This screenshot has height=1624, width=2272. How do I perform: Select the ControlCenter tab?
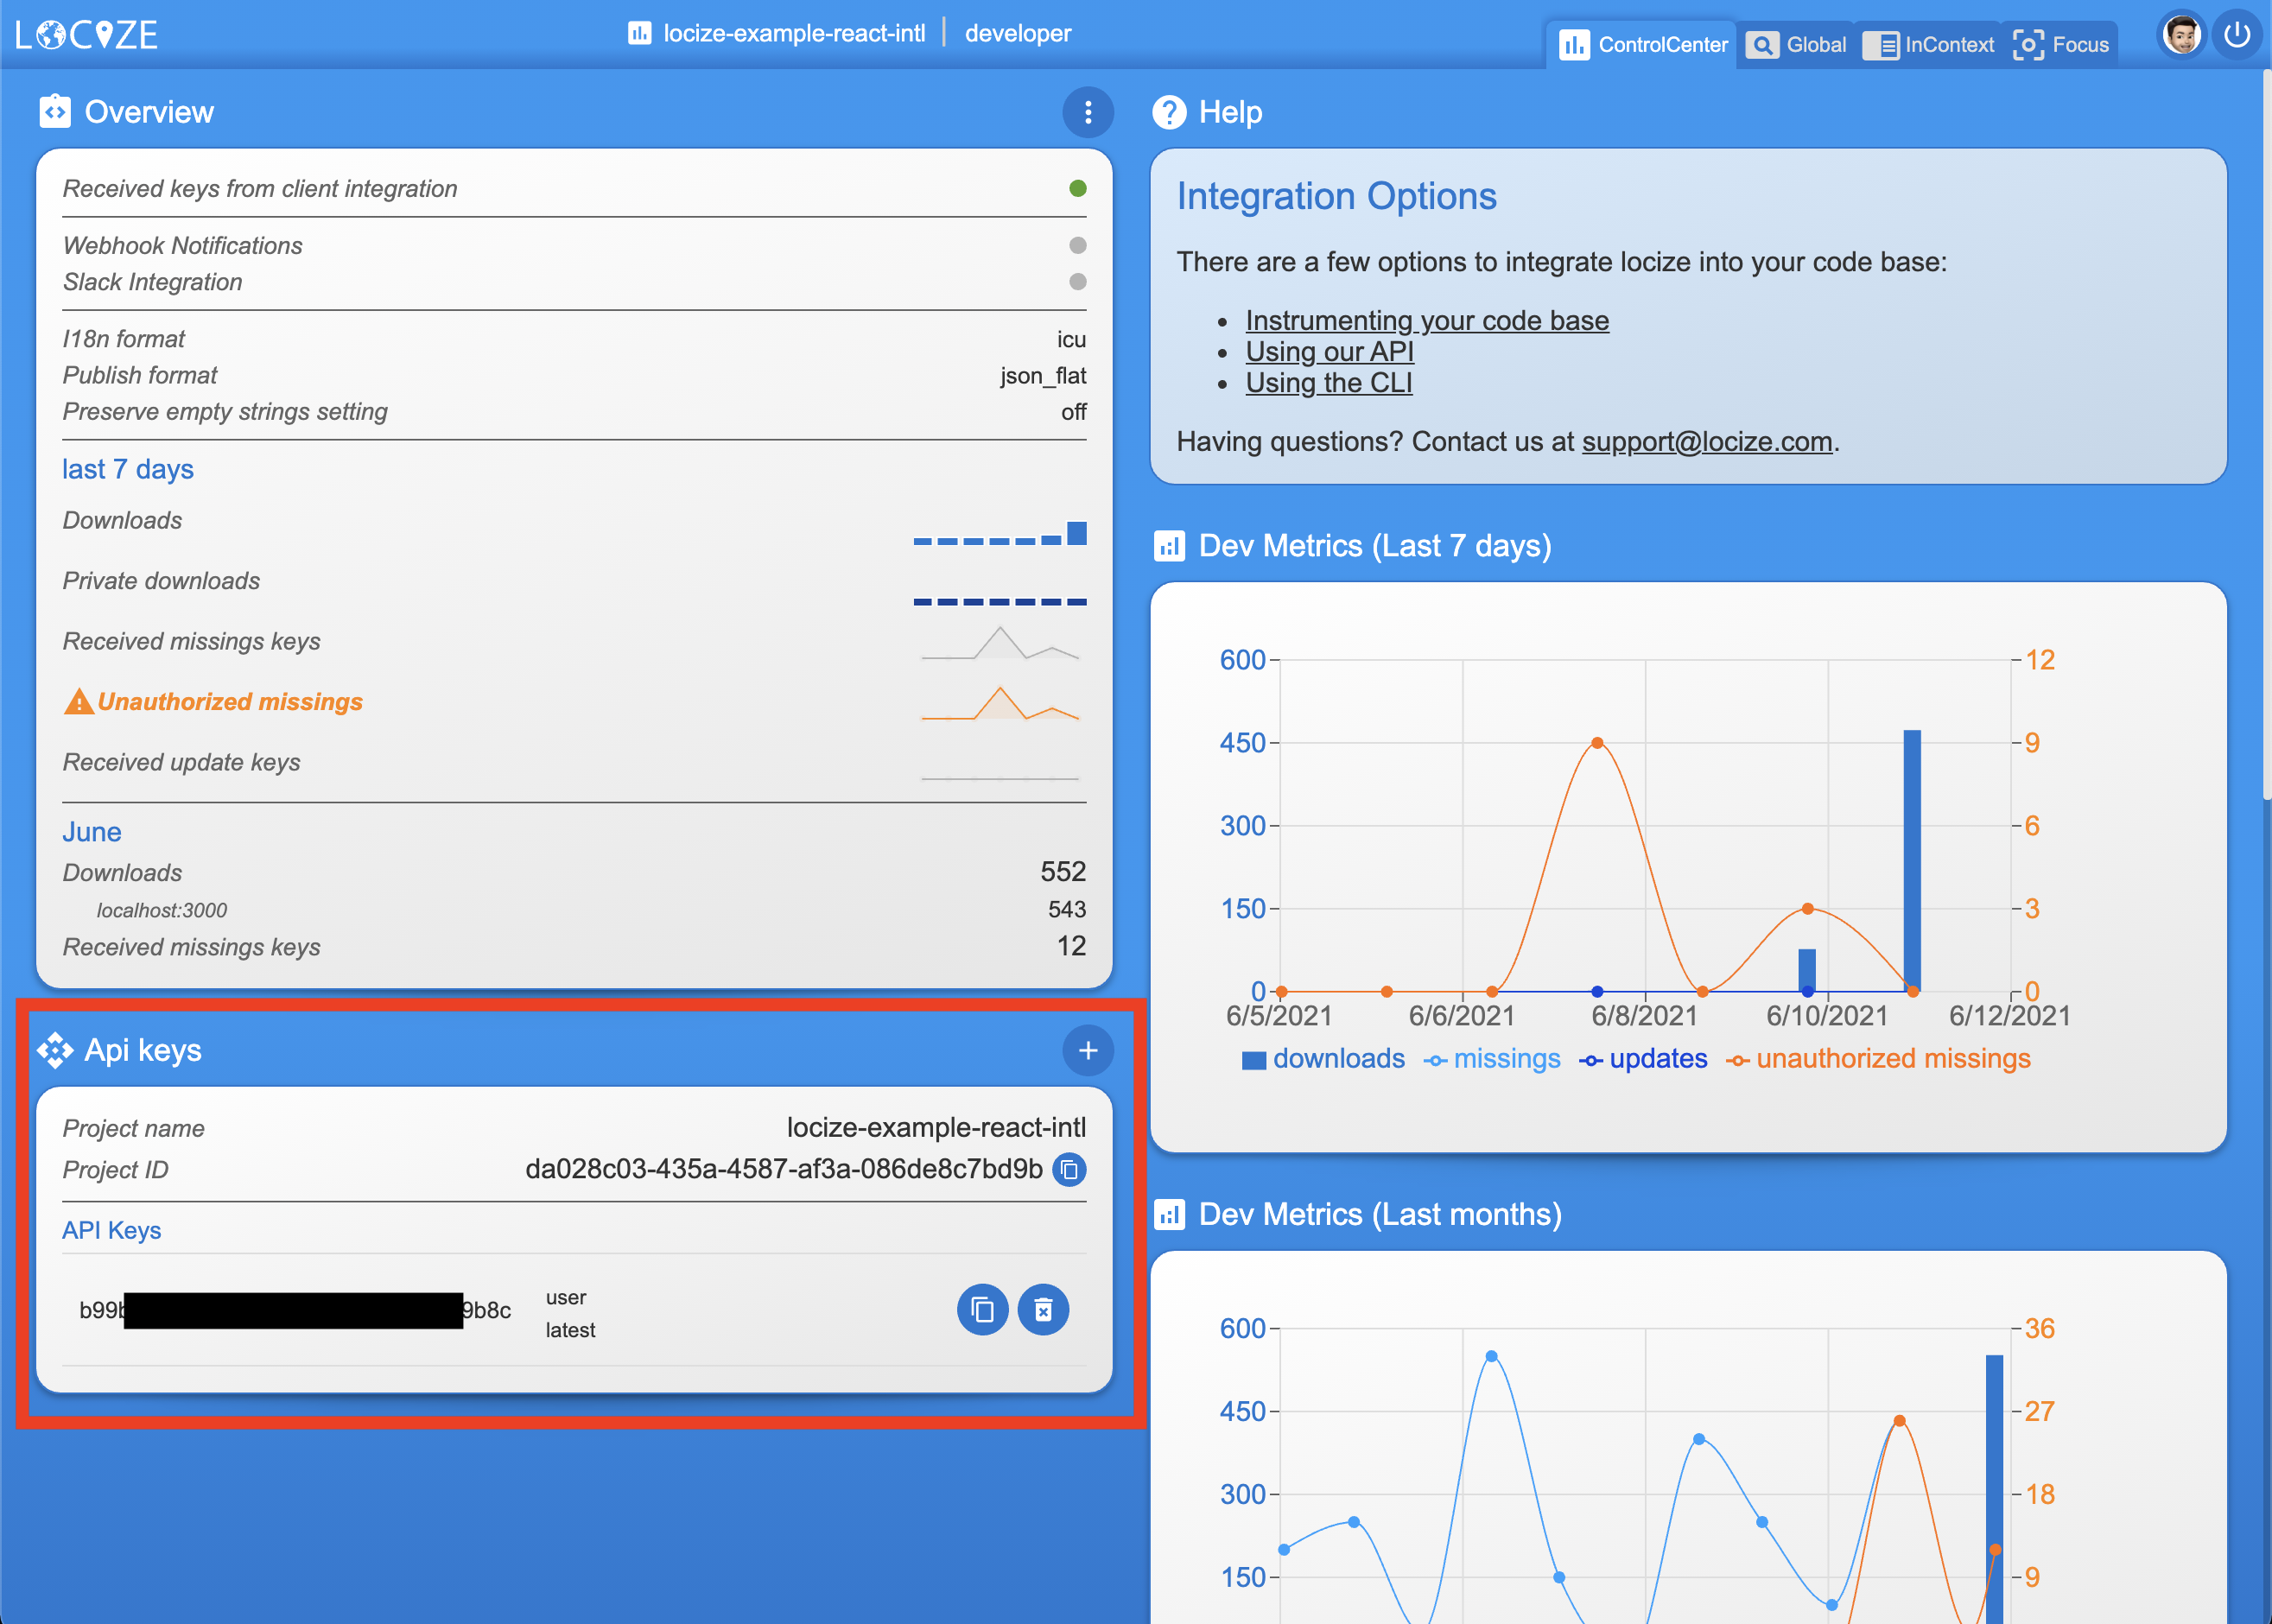pyautogui.click(x=1643, y=45)
